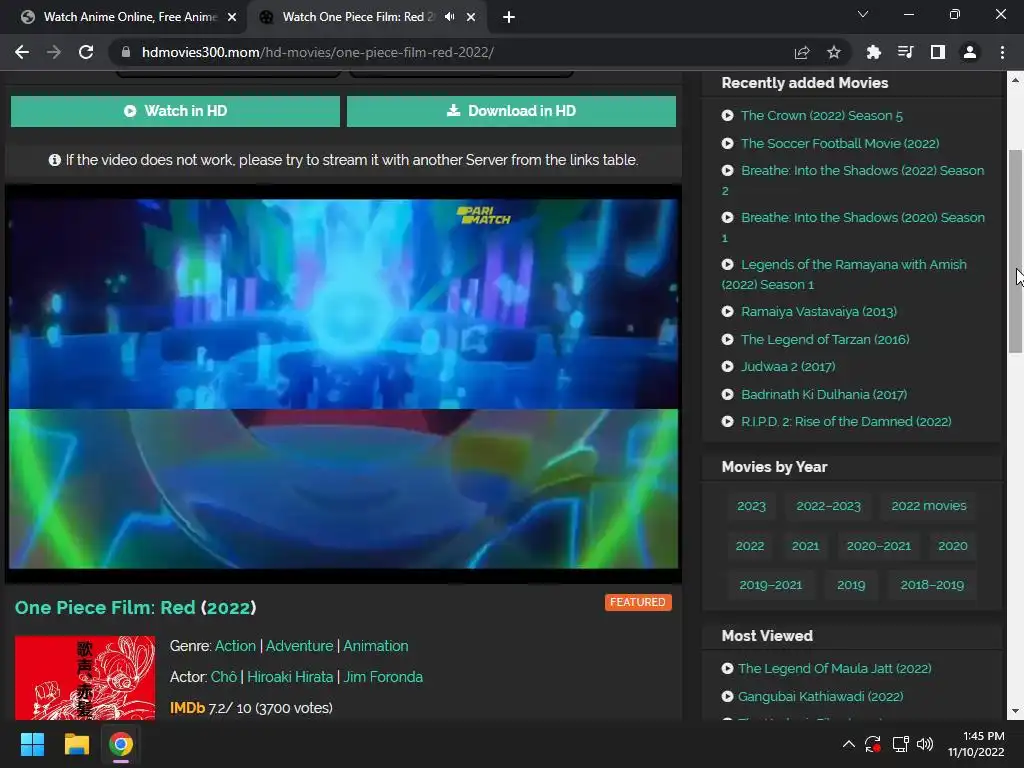The height and width of the screenshot is (768, 1024).
Task: Select the 2023 year tag
Action: pos(751,506)
